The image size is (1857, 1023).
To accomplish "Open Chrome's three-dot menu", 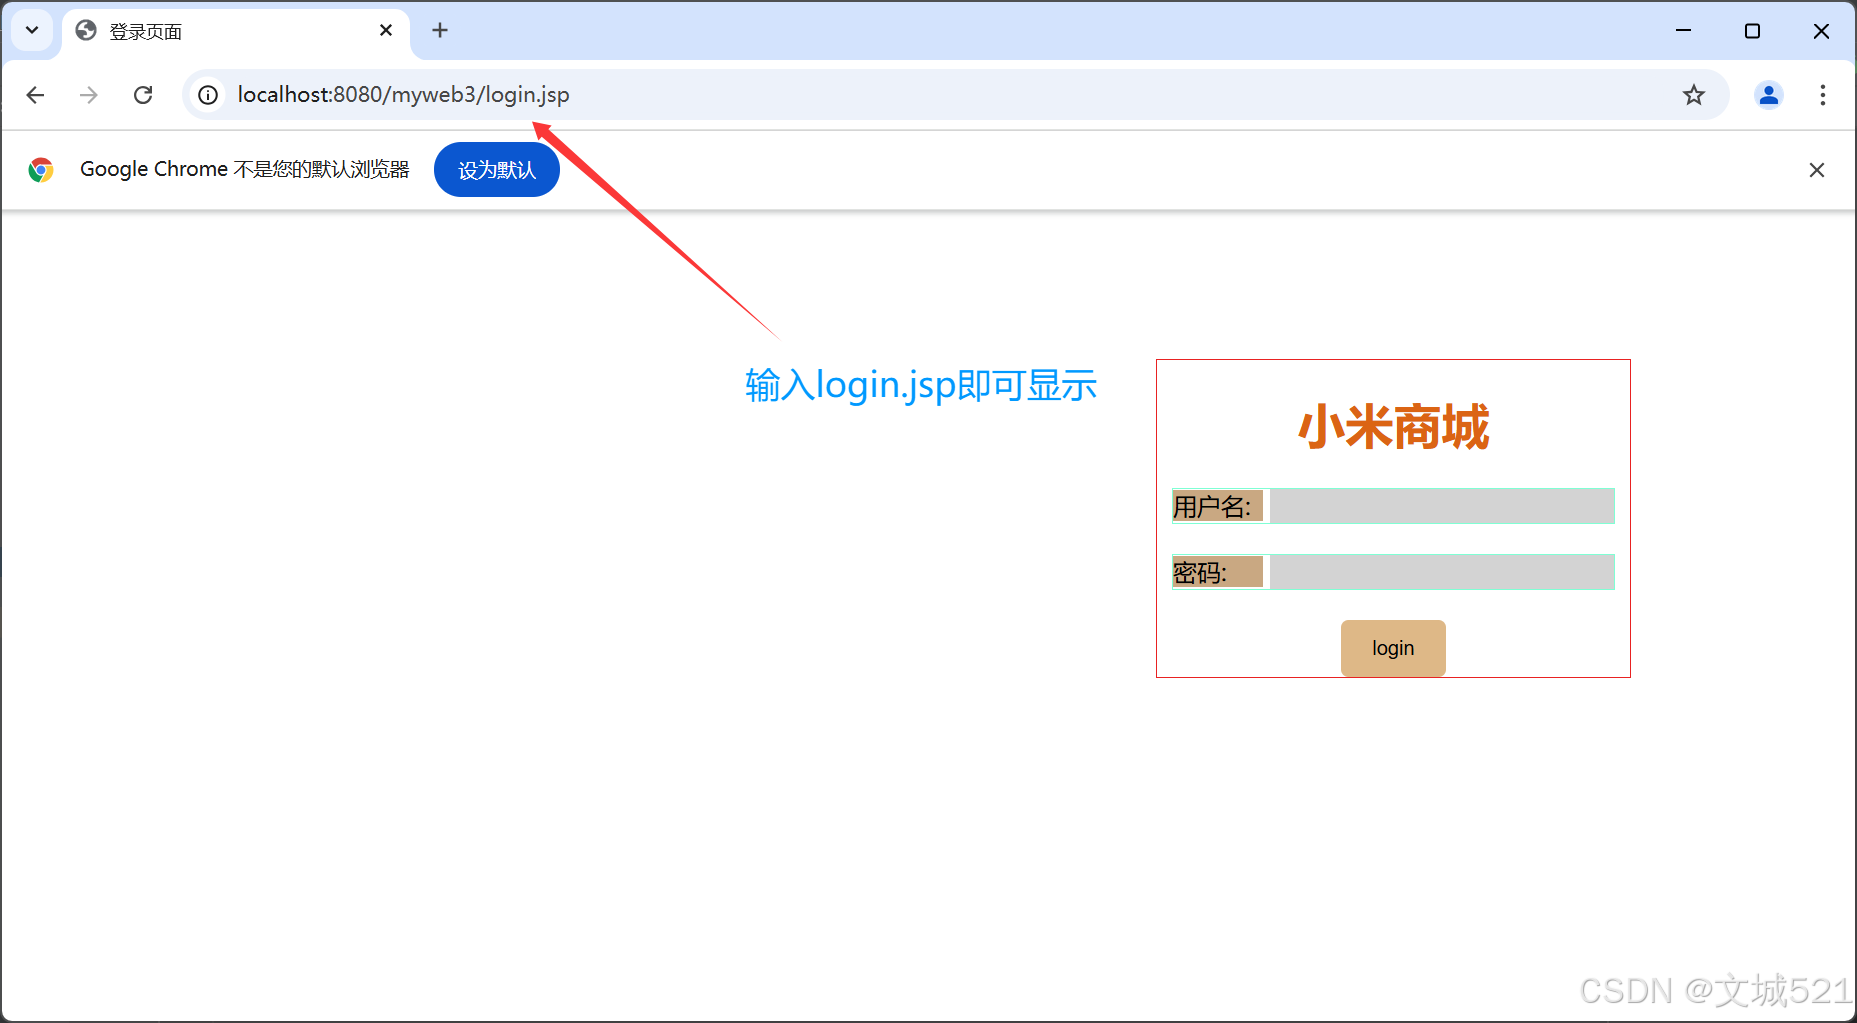I will click(1823, 95).
